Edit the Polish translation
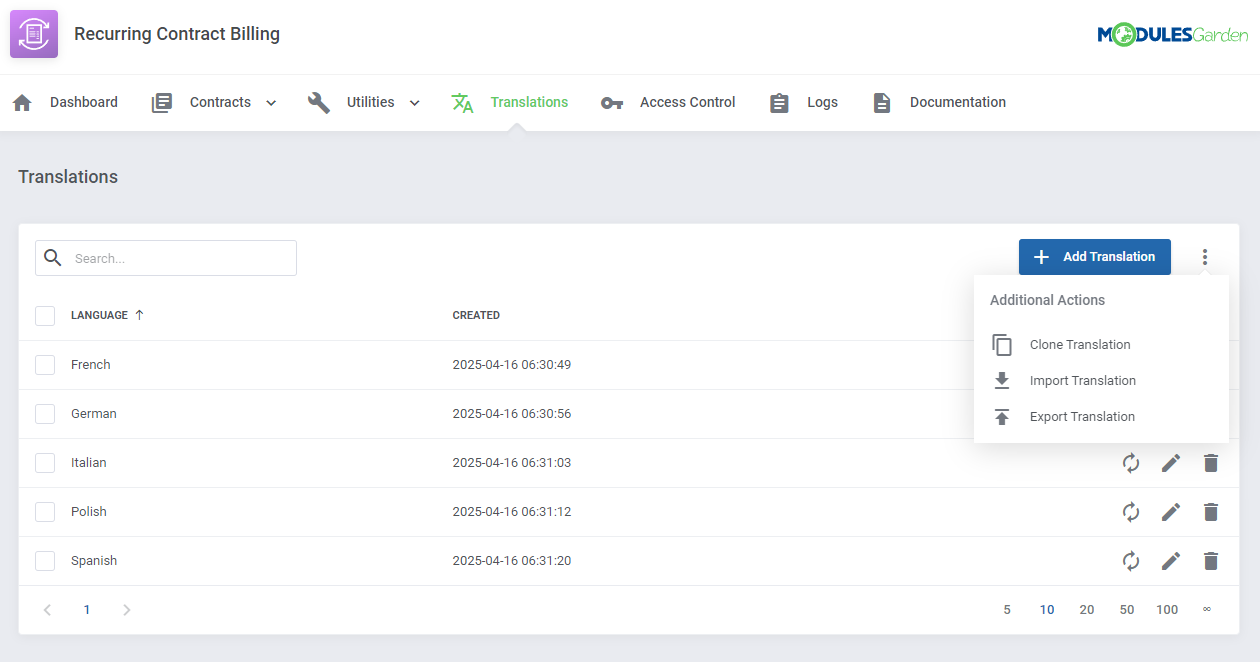 click(x=1171, y=512)
